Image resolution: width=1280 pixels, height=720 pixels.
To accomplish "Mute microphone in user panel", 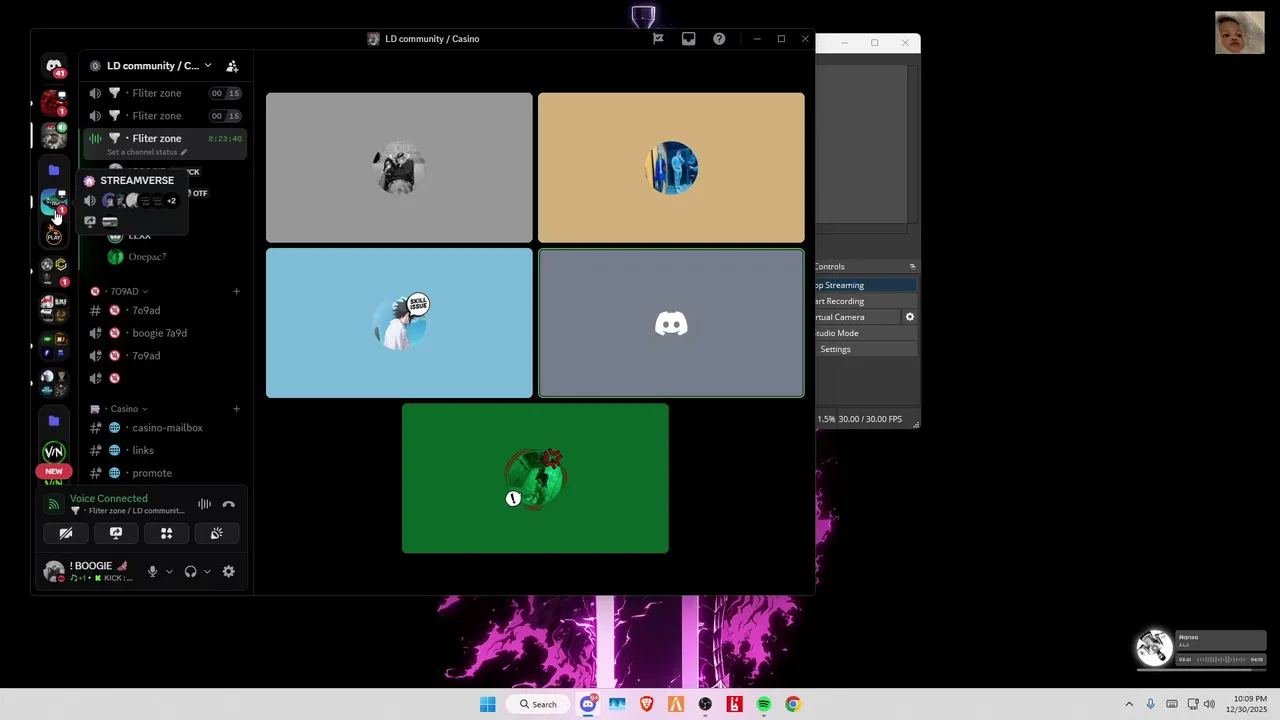I will tap(153, 572).
